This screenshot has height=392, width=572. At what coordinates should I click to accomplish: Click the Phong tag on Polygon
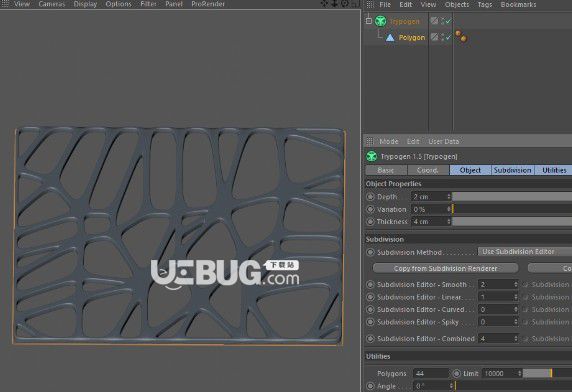461,36
